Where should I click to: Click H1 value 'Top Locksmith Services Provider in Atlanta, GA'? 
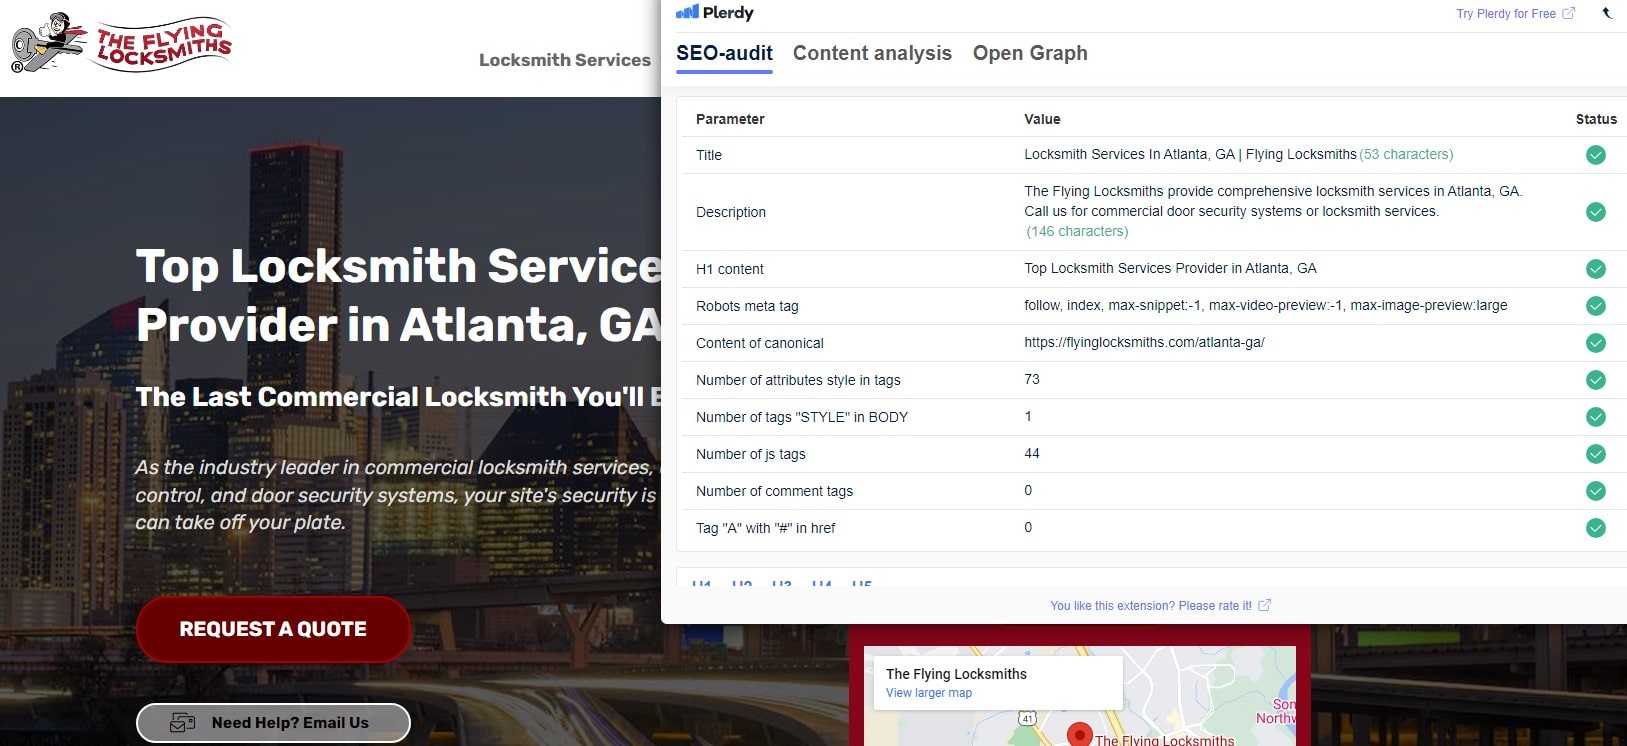[x=1170, y=268]
